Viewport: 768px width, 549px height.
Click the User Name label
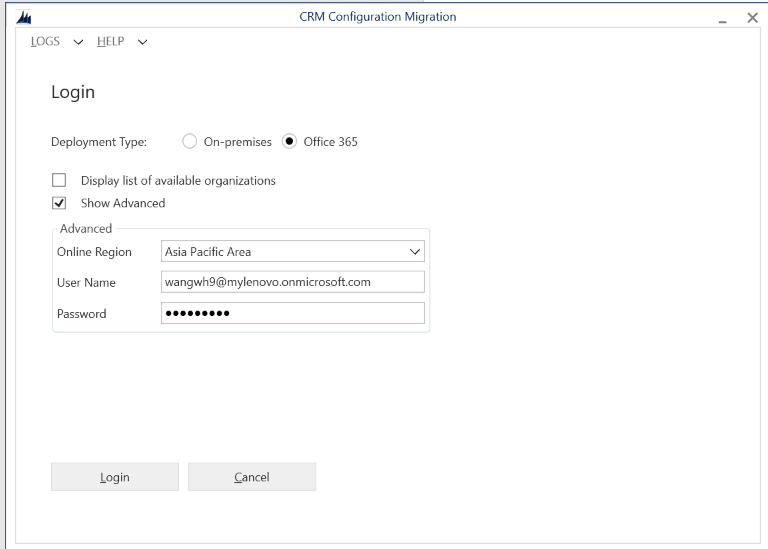[x=86, y=283]
